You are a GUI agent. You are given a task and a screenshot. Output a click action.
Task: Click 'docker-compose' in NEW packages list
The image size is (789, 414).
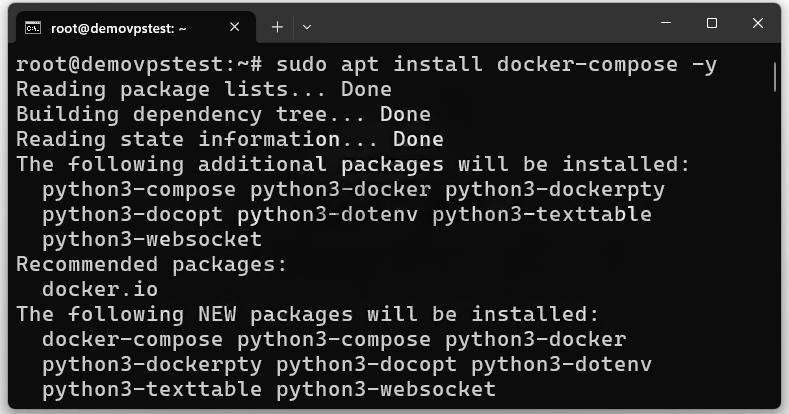132,340
